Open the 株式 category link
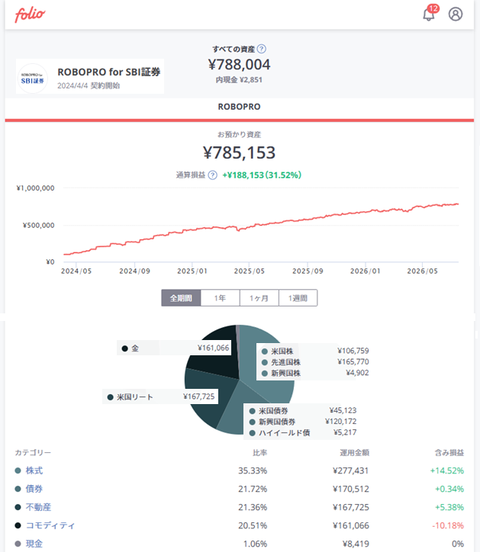The image size is (480, 552). pos(34,470)
